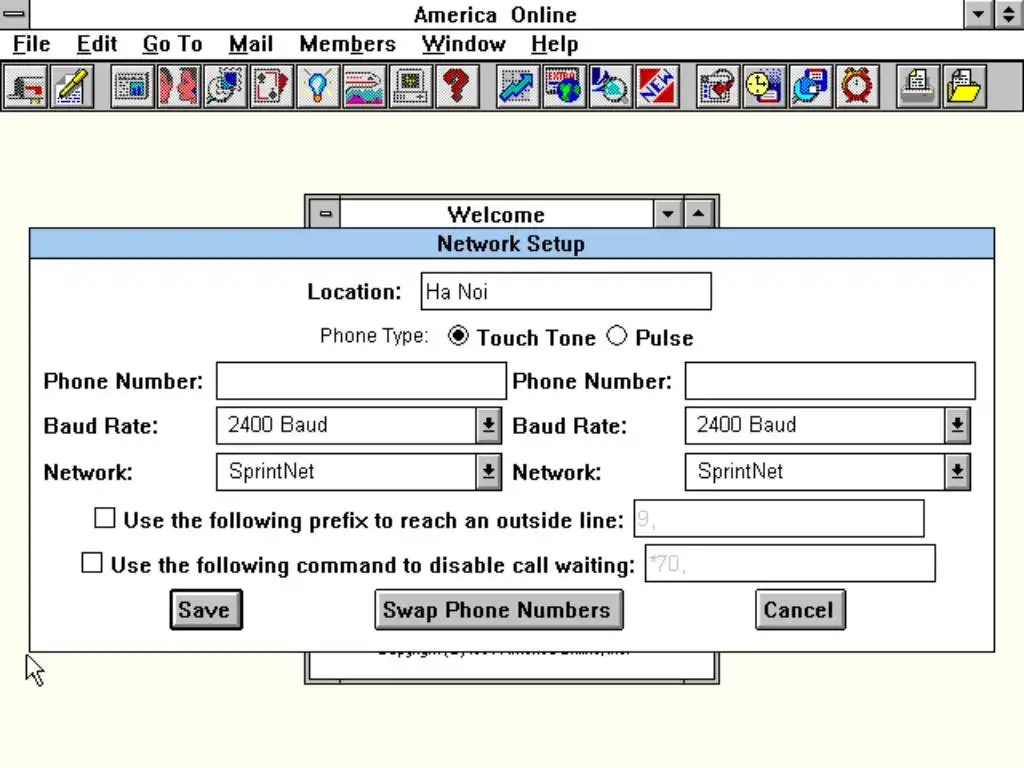
Task: Open the Members menu
Action: 347,44
